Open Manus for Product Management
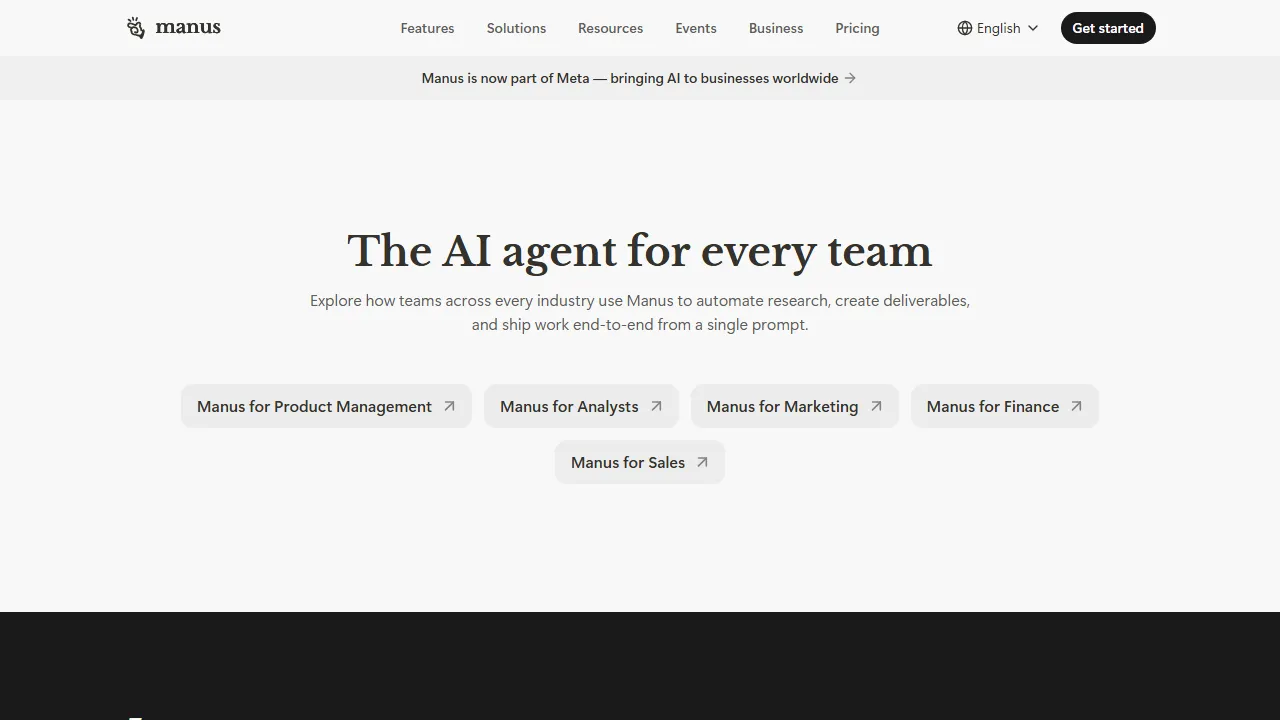 (326, 406)
